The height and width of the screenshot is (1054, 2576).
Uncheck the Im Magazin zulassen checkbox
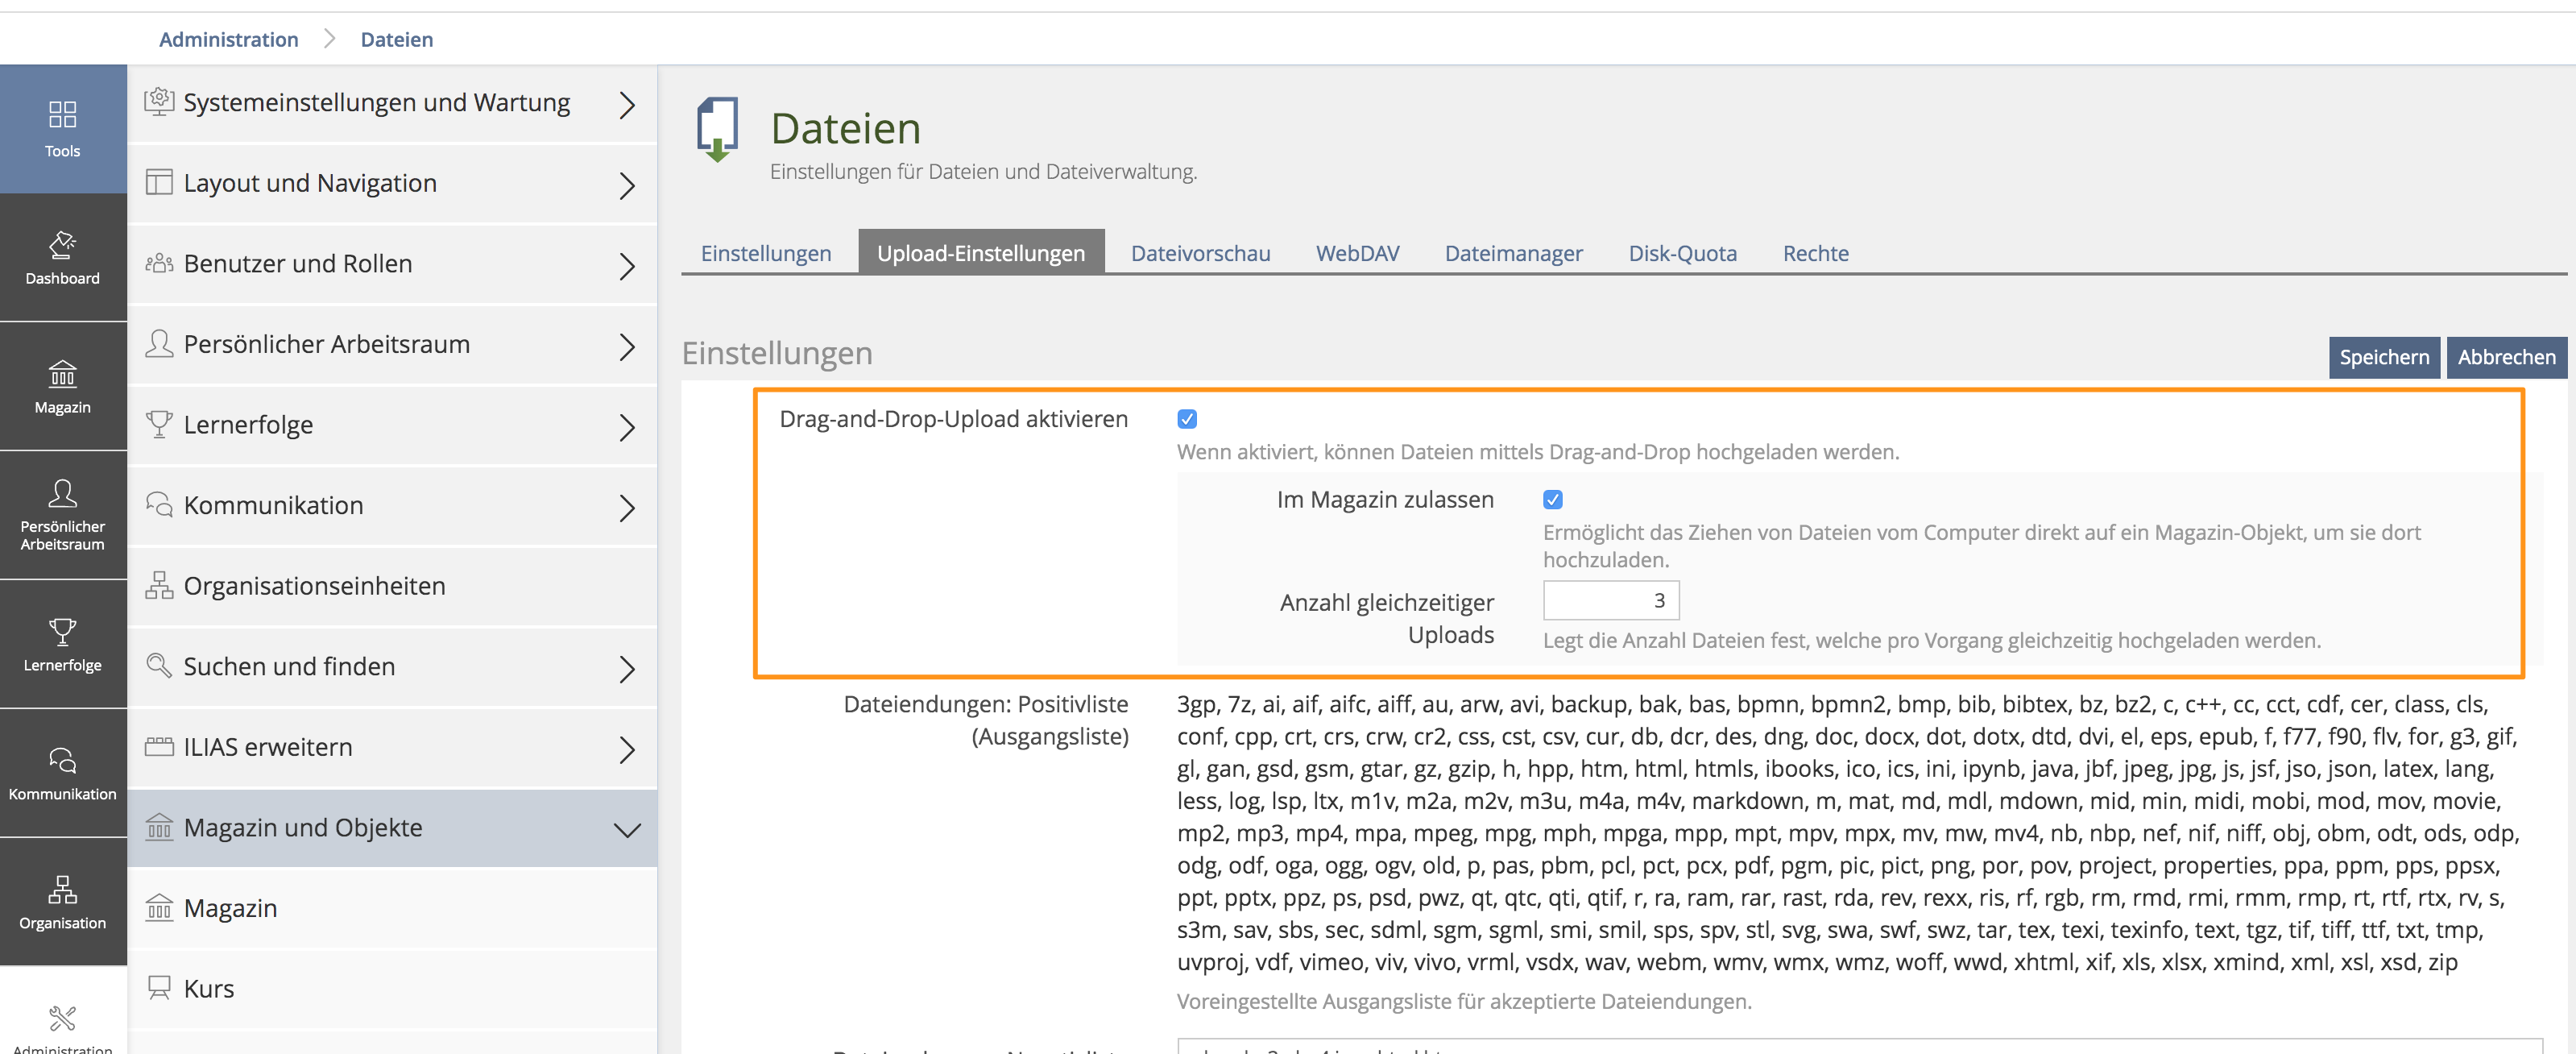[1552, 500]
